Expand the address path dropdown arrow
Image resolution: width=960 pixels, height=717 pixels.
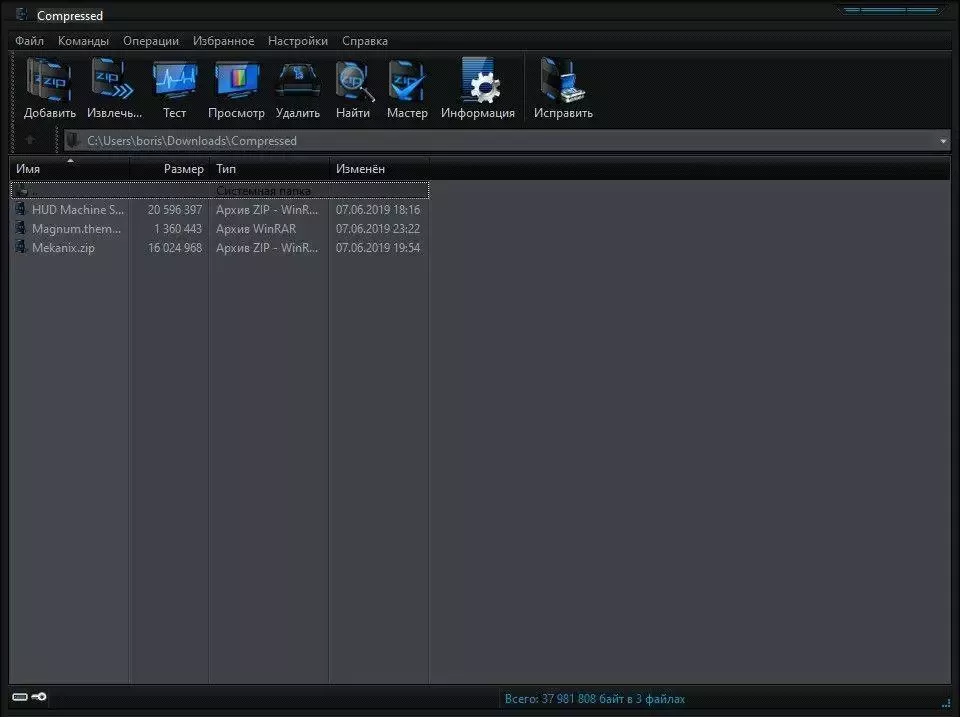click(943, 141)
